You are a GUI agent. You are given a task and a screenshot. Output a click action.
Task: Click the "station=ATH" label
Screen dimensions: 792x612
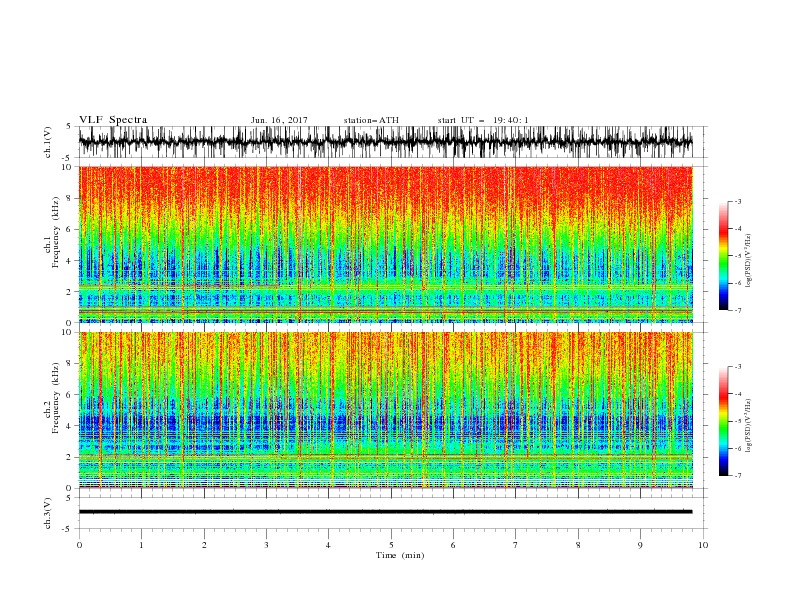click(x=371, y=120)
